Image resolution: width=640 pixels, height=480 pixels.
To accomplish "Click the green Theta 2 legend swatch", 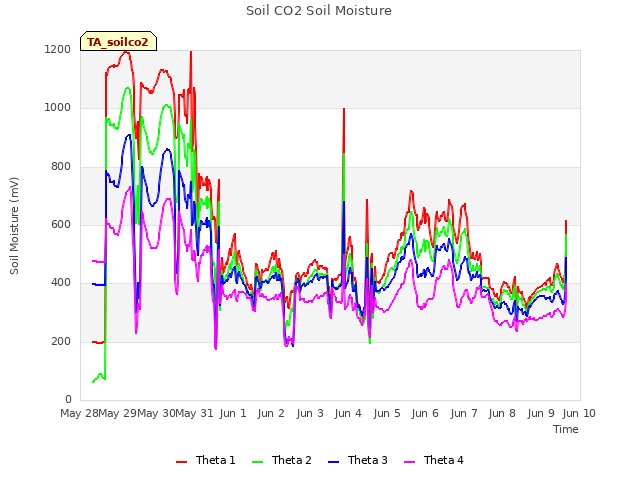I will pos(258,462).
